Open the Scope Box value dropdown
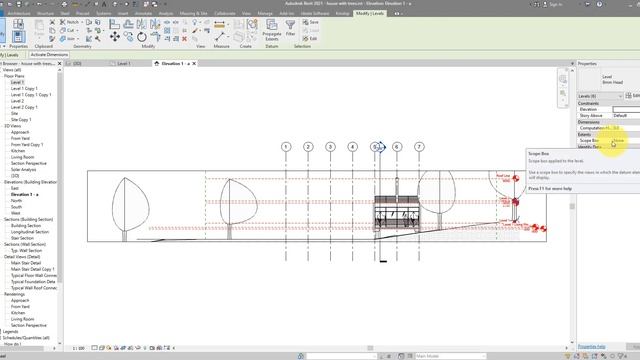 pos(626,140)
